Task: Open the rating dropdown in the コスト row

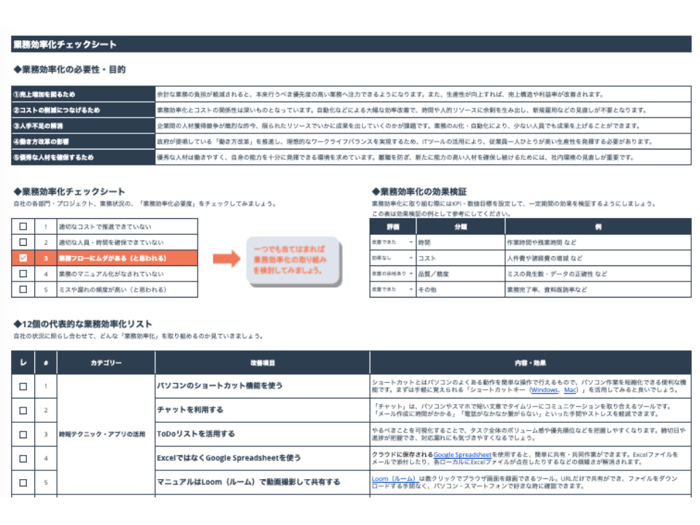Action: 411,258
